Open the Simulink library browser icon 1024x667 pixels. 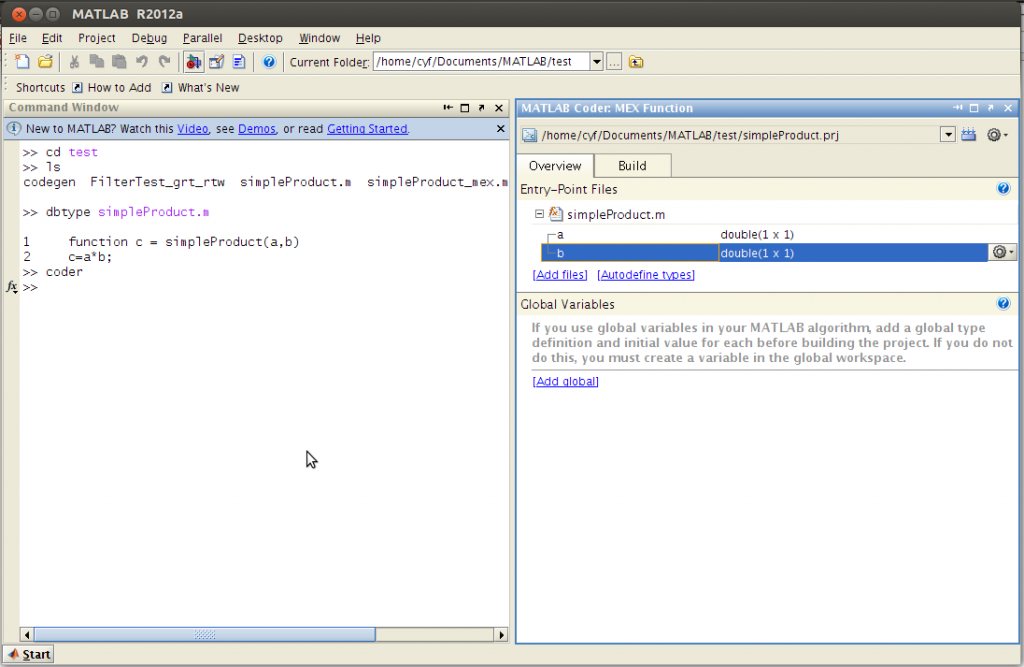click(x=193, y=61)
